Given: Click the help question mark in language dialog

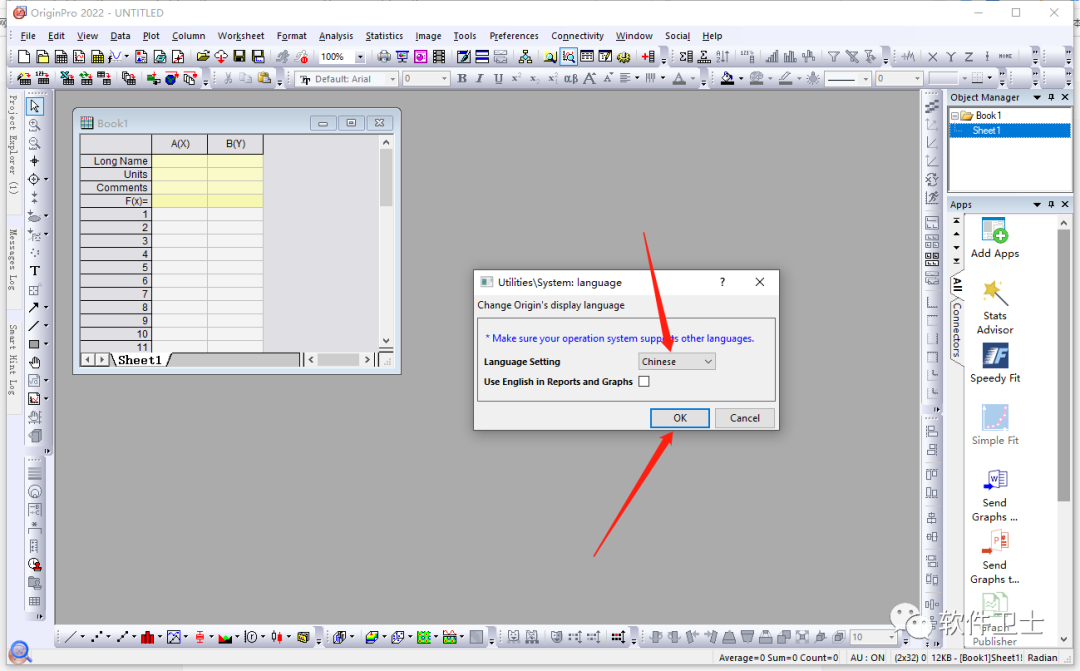Looking at the screenshot, I should (723, 282).
